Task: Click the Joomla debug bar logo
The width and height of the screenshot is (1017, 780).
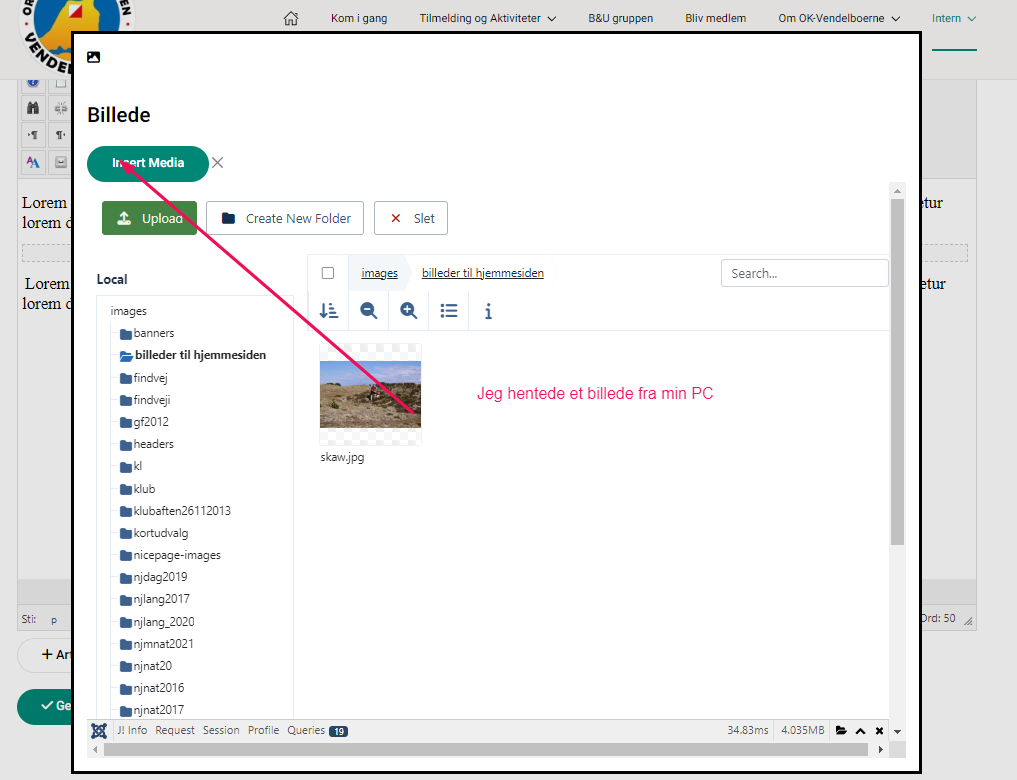Action: tap(99, 730)
